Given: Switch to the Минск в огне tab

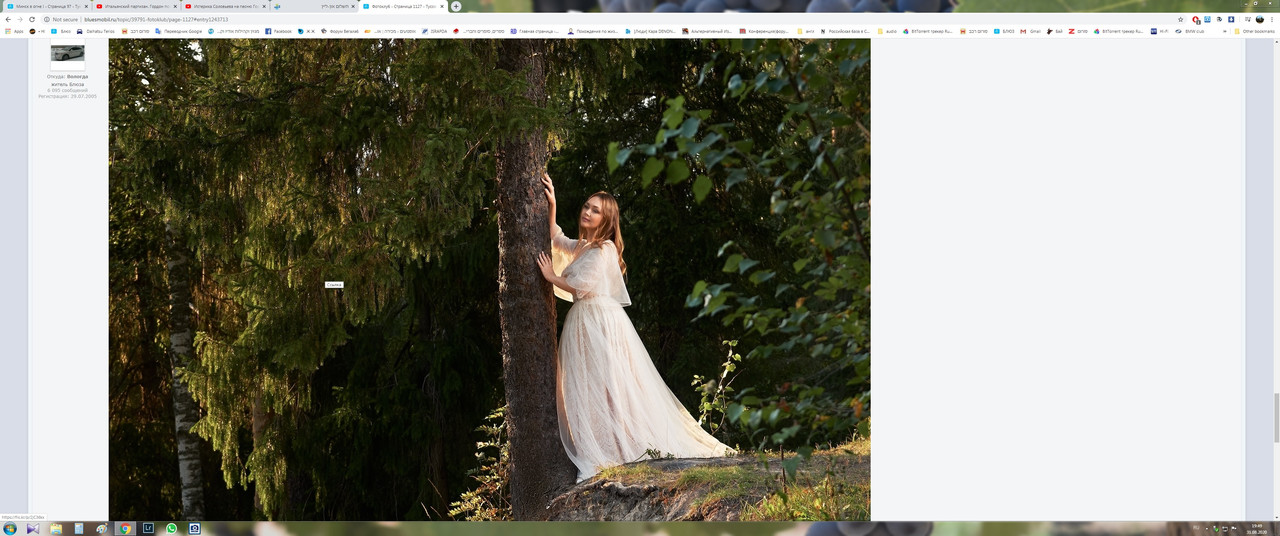Looking at the screenshot, I should click(45, 6).
